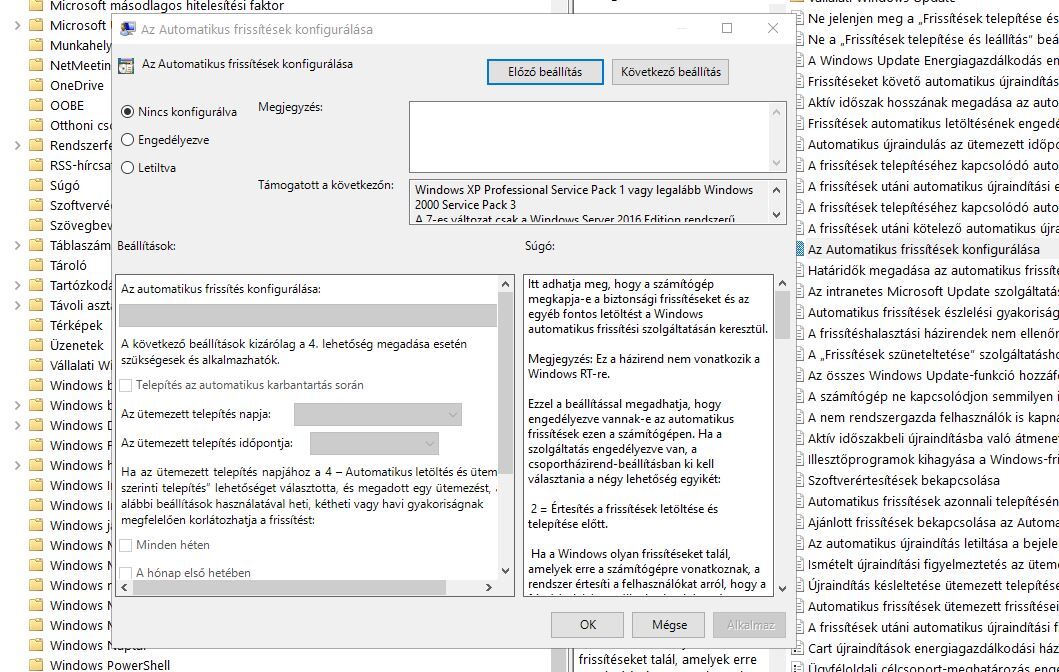Click policy icon next to Aktív időszak hosszának megadása
The height and width of the screenshot is (672, 1059).
point(798,102)
